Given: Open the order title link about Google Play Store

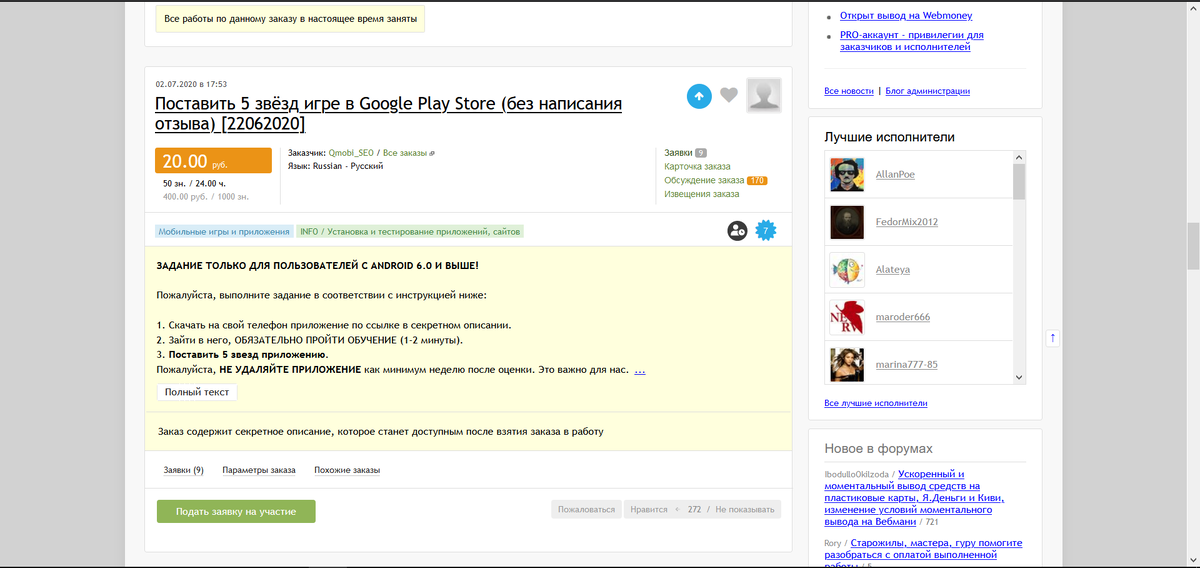Looking at the screenshot, I should click(x=389, y=113).
